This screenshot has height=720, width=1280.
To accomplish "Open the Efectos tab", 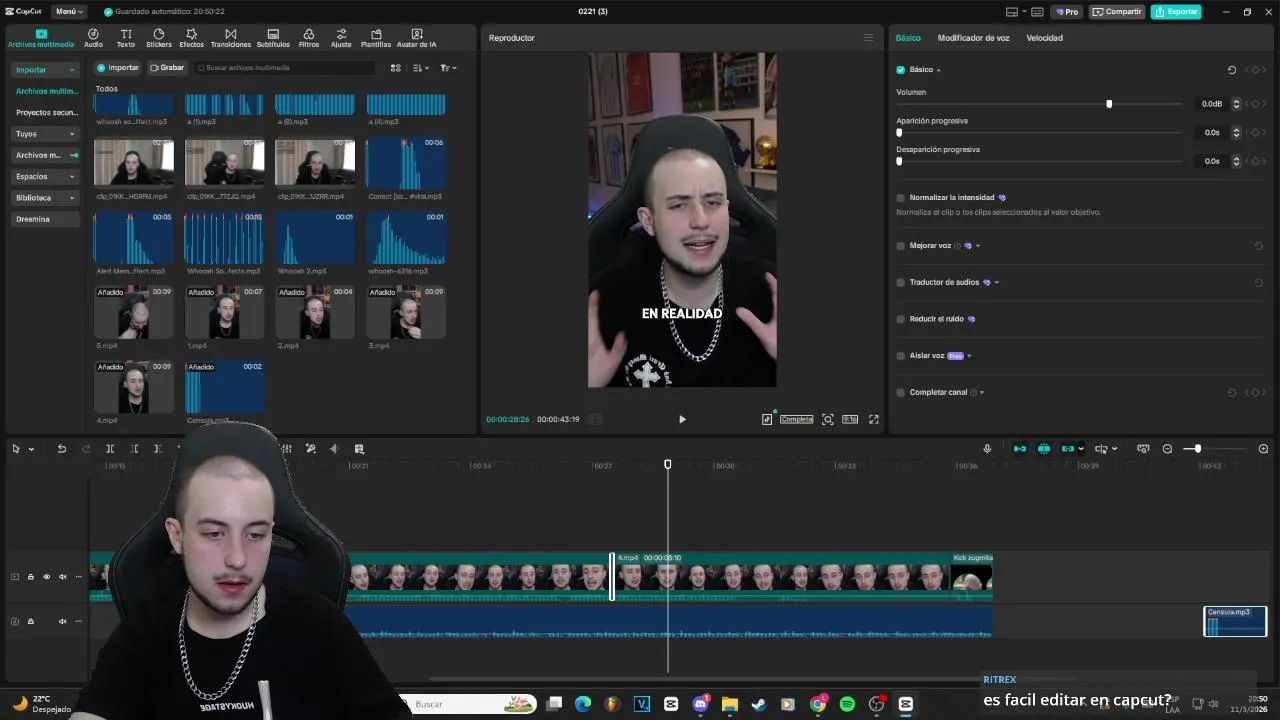I will [191, 38].
